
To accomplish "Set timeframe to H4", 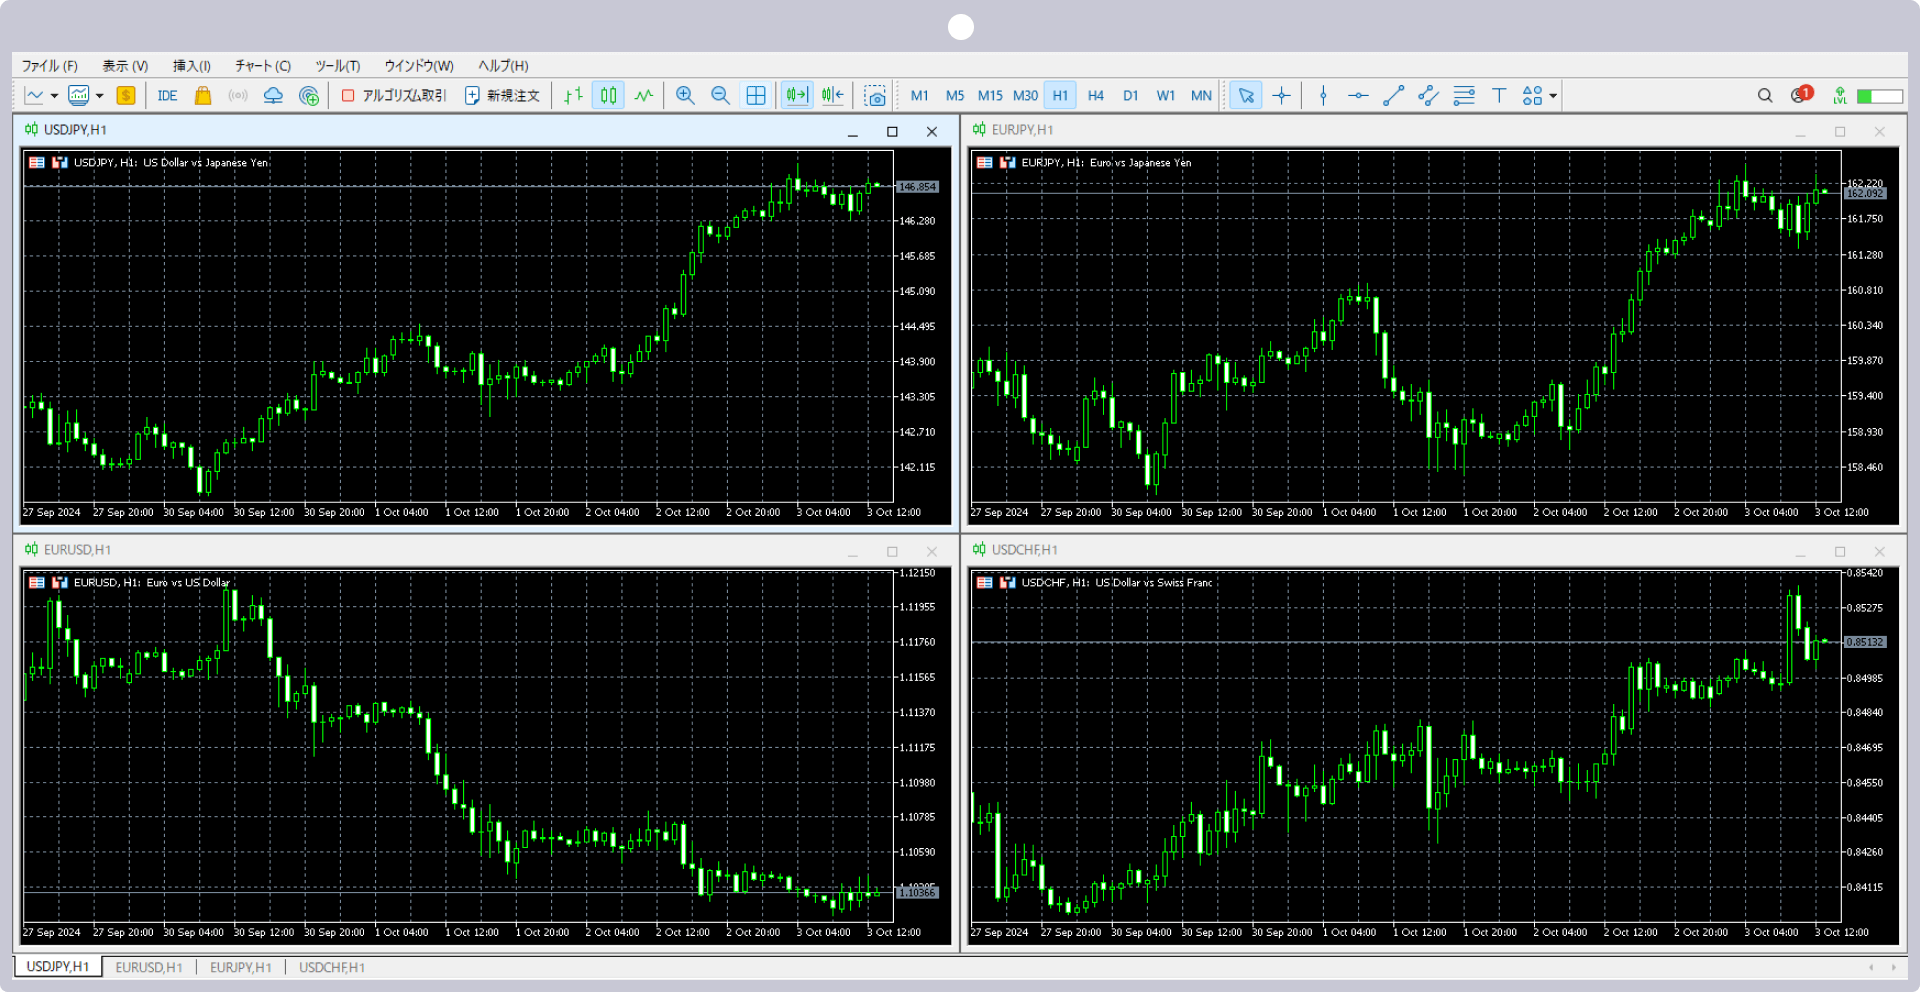I will pyautogui.click(x=1096, y=96).
